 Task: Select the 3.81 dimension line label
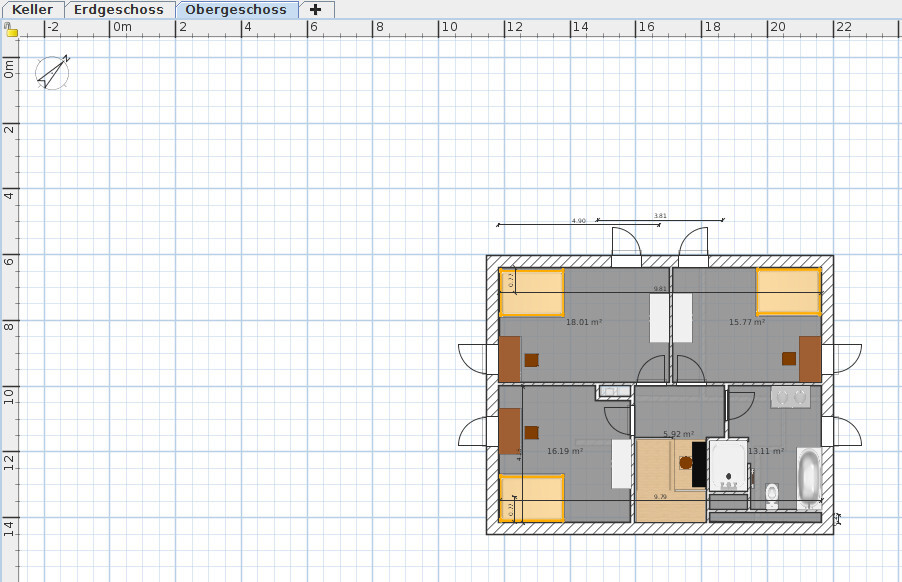660,215
